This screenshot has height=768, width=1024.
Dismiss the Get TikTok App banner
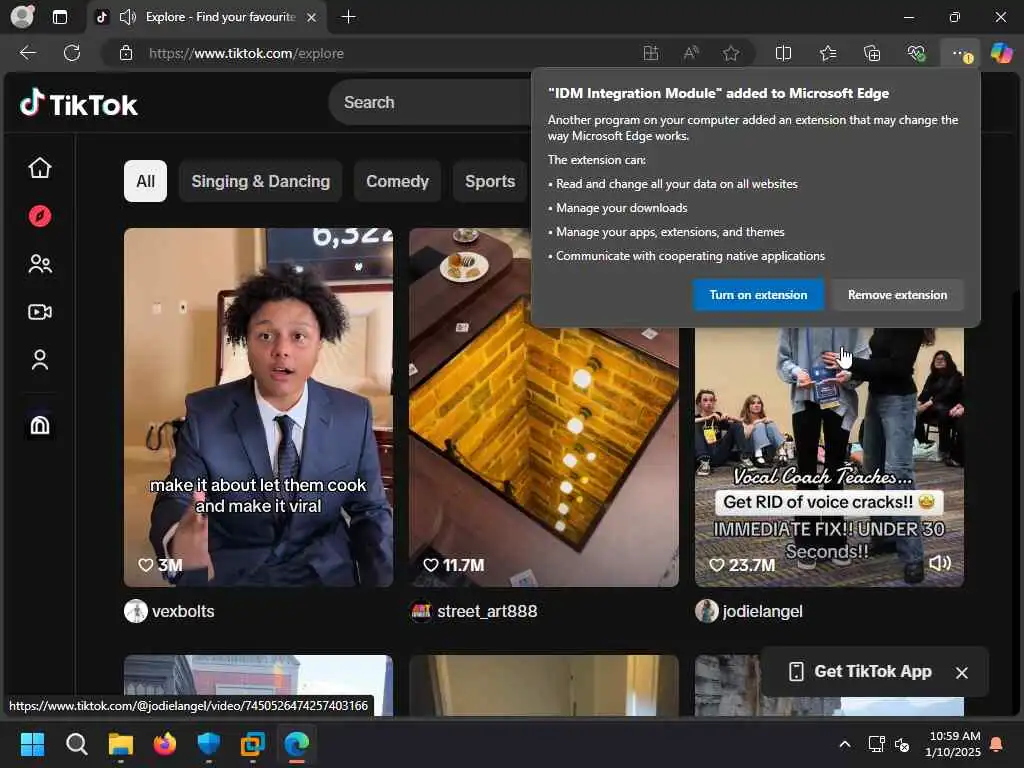coord(961,672)
